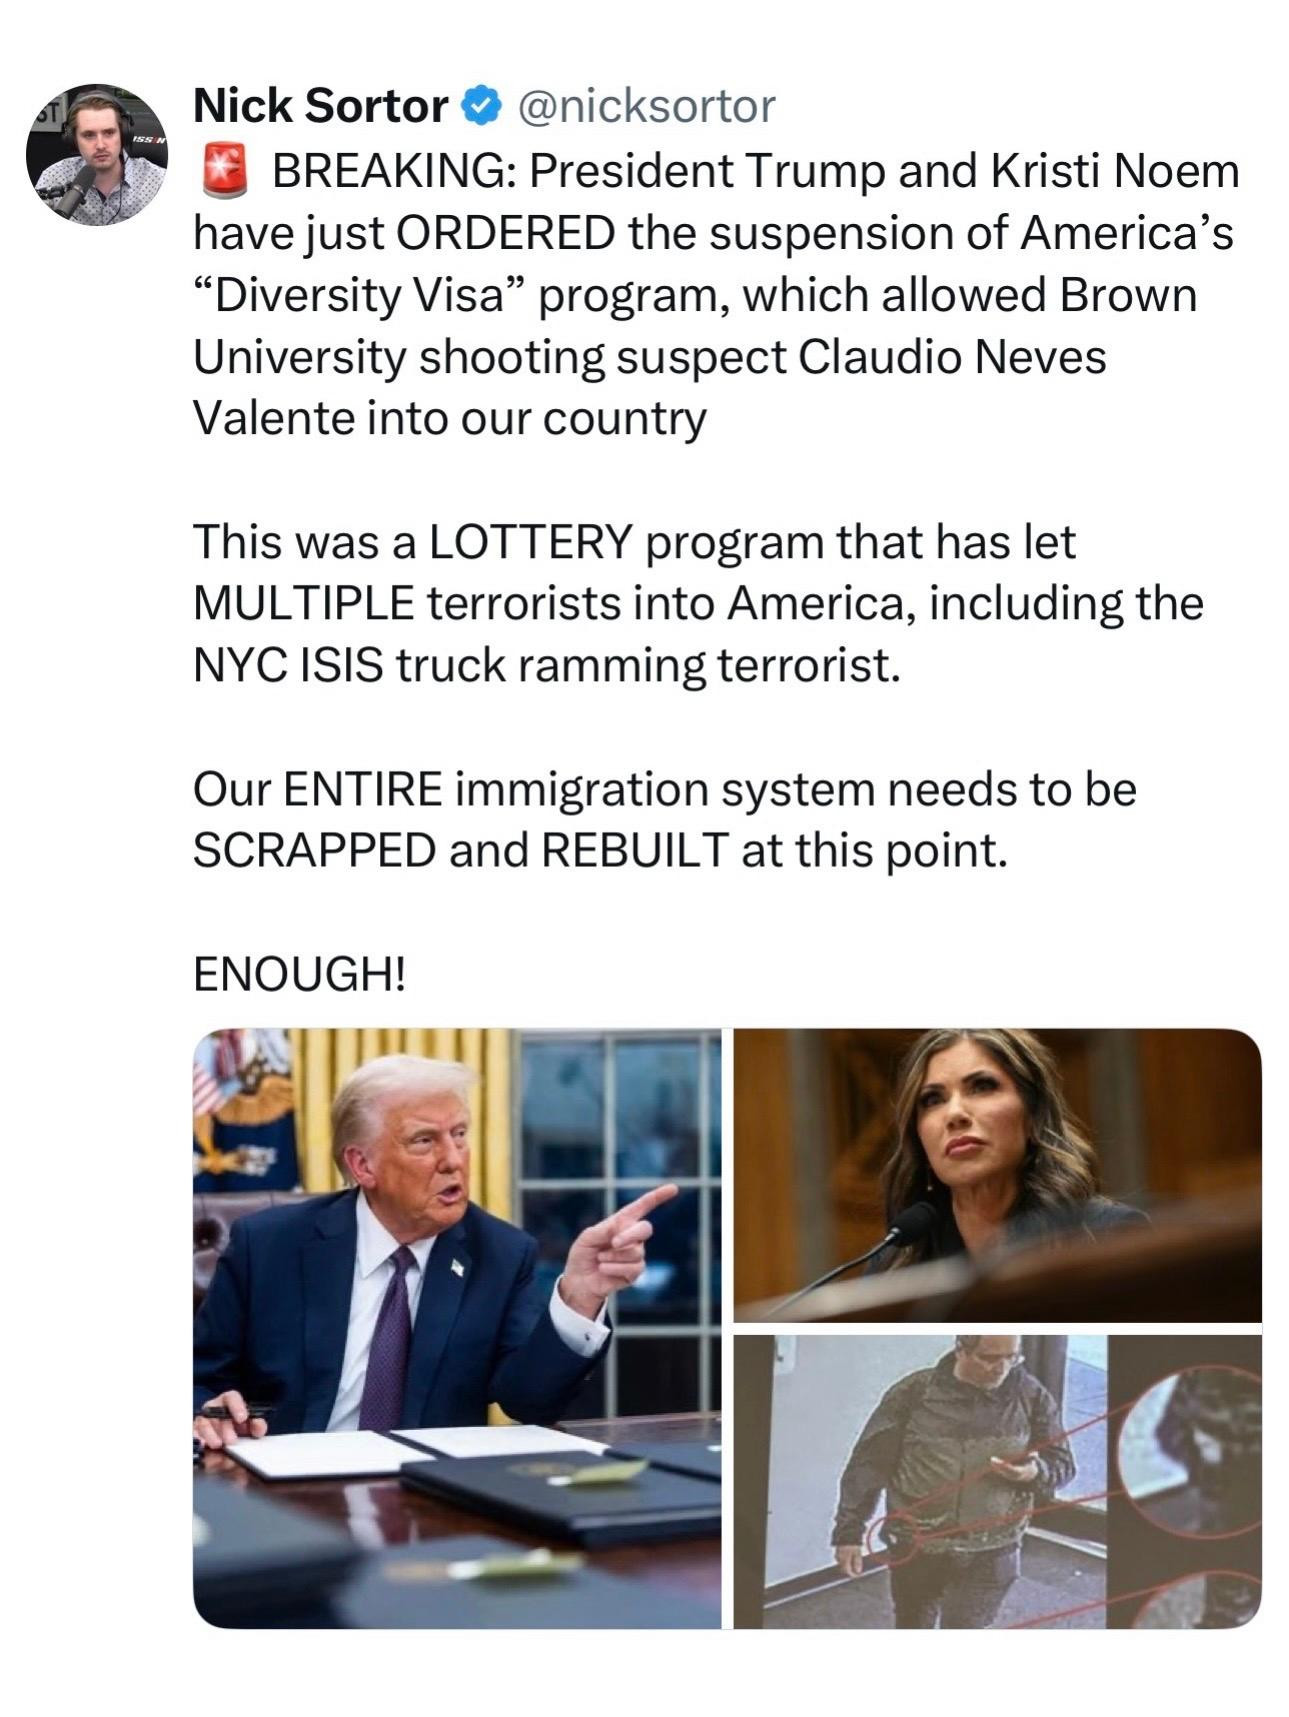Click the ENOUGH! closing text

click(x=300, y=974)
